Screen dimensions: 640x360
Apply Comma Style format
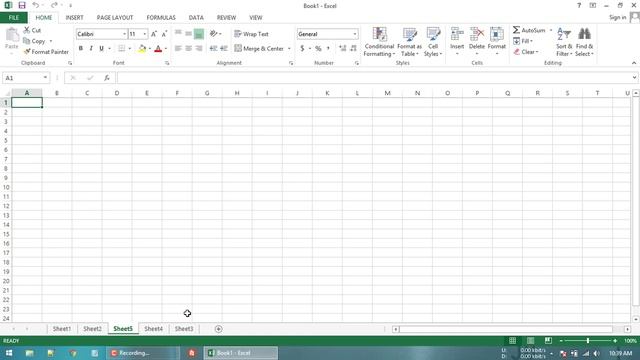coord(328,49)
